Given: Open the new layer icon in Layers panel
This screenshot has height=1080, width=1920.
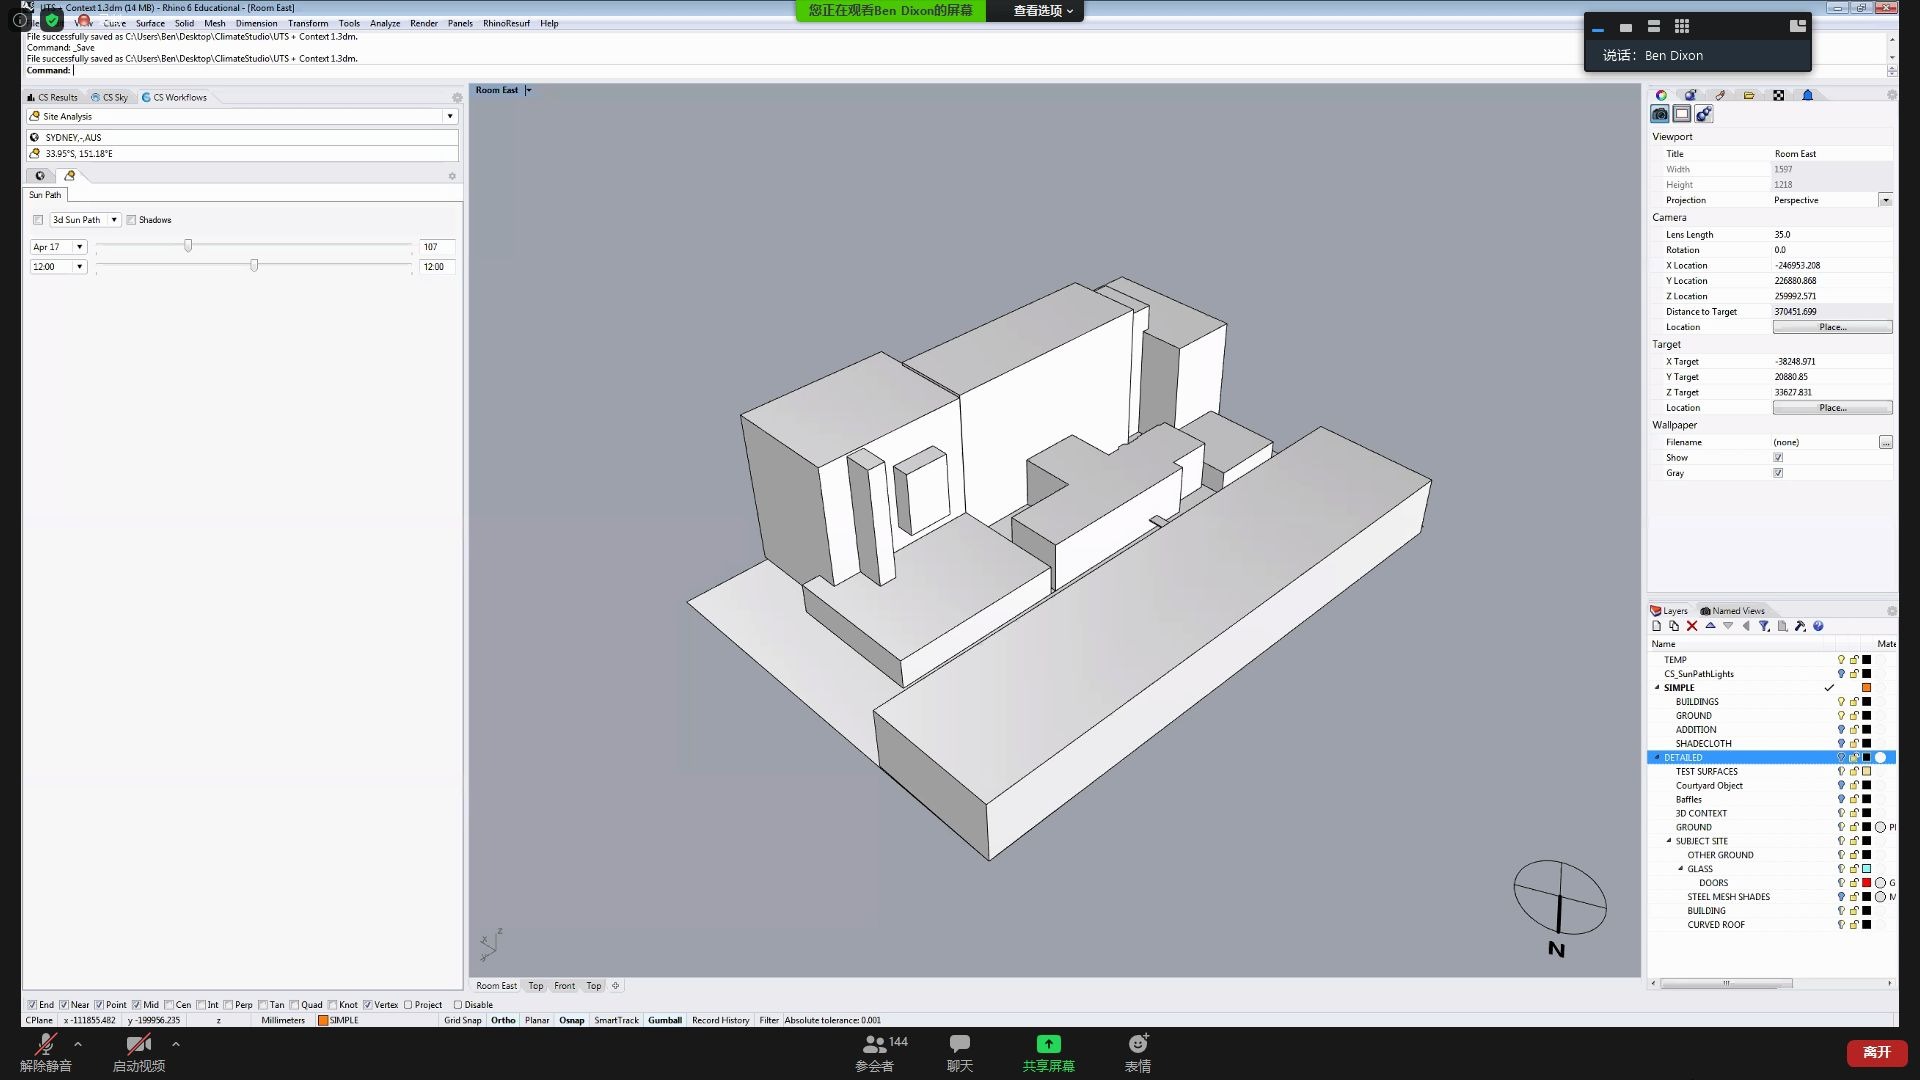Looking at the screenshot, I should (1657, 625).
